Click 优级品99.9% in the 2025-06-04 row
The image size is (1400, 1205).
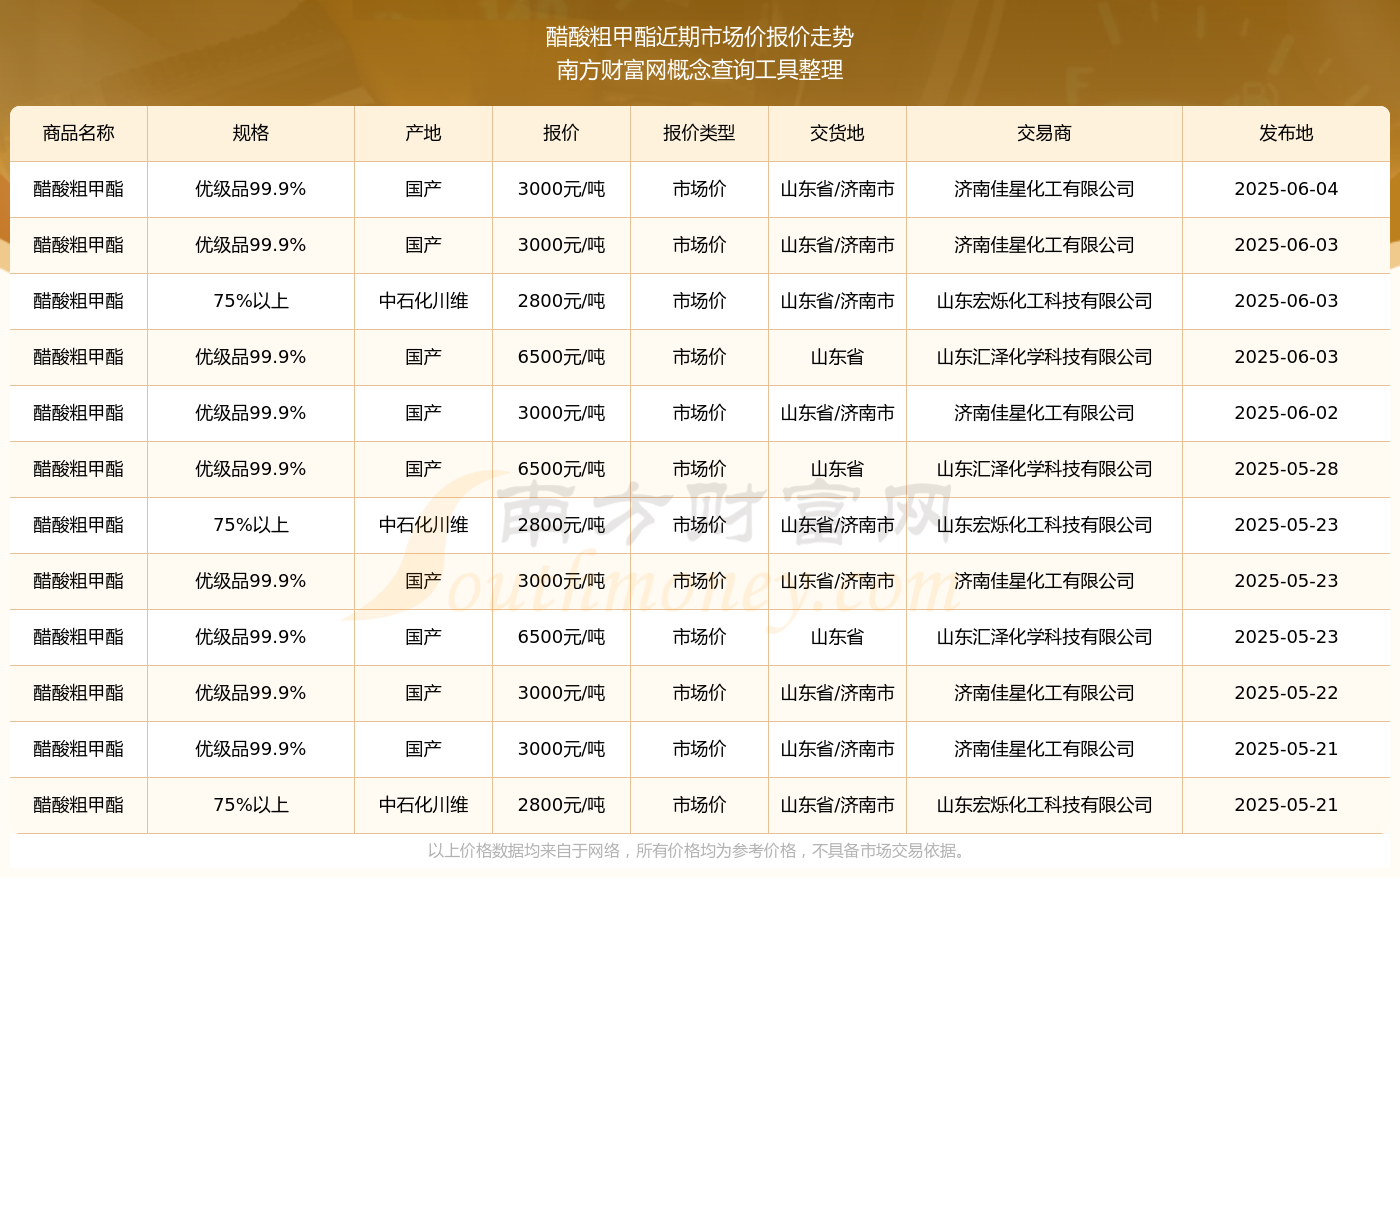point(251,189)
